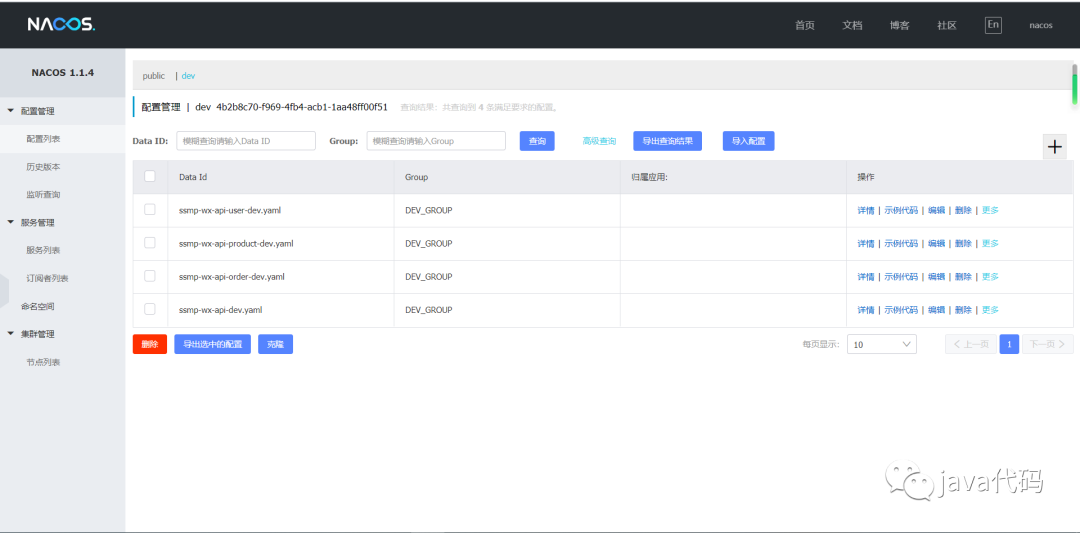Go to next page 下一页

[x=1048, y=344]
